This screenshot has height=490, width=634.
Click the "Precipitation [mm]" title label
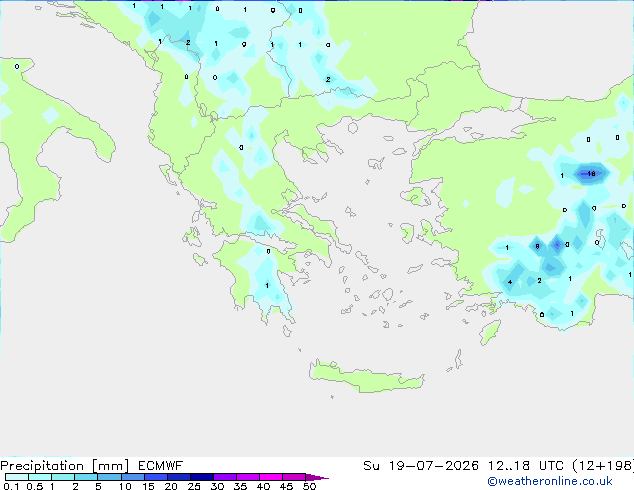65,466
